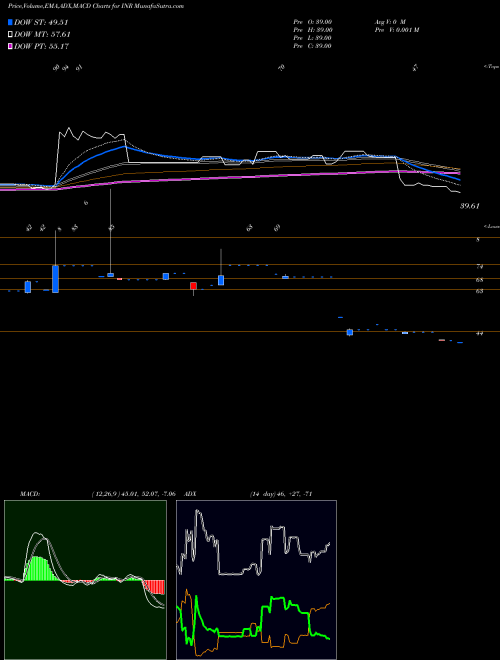The height and width of the screenshot is (660, 500).
Task: Select the 'DOW MT: 57.61' legend label
Action: click(x=42, y=35)
